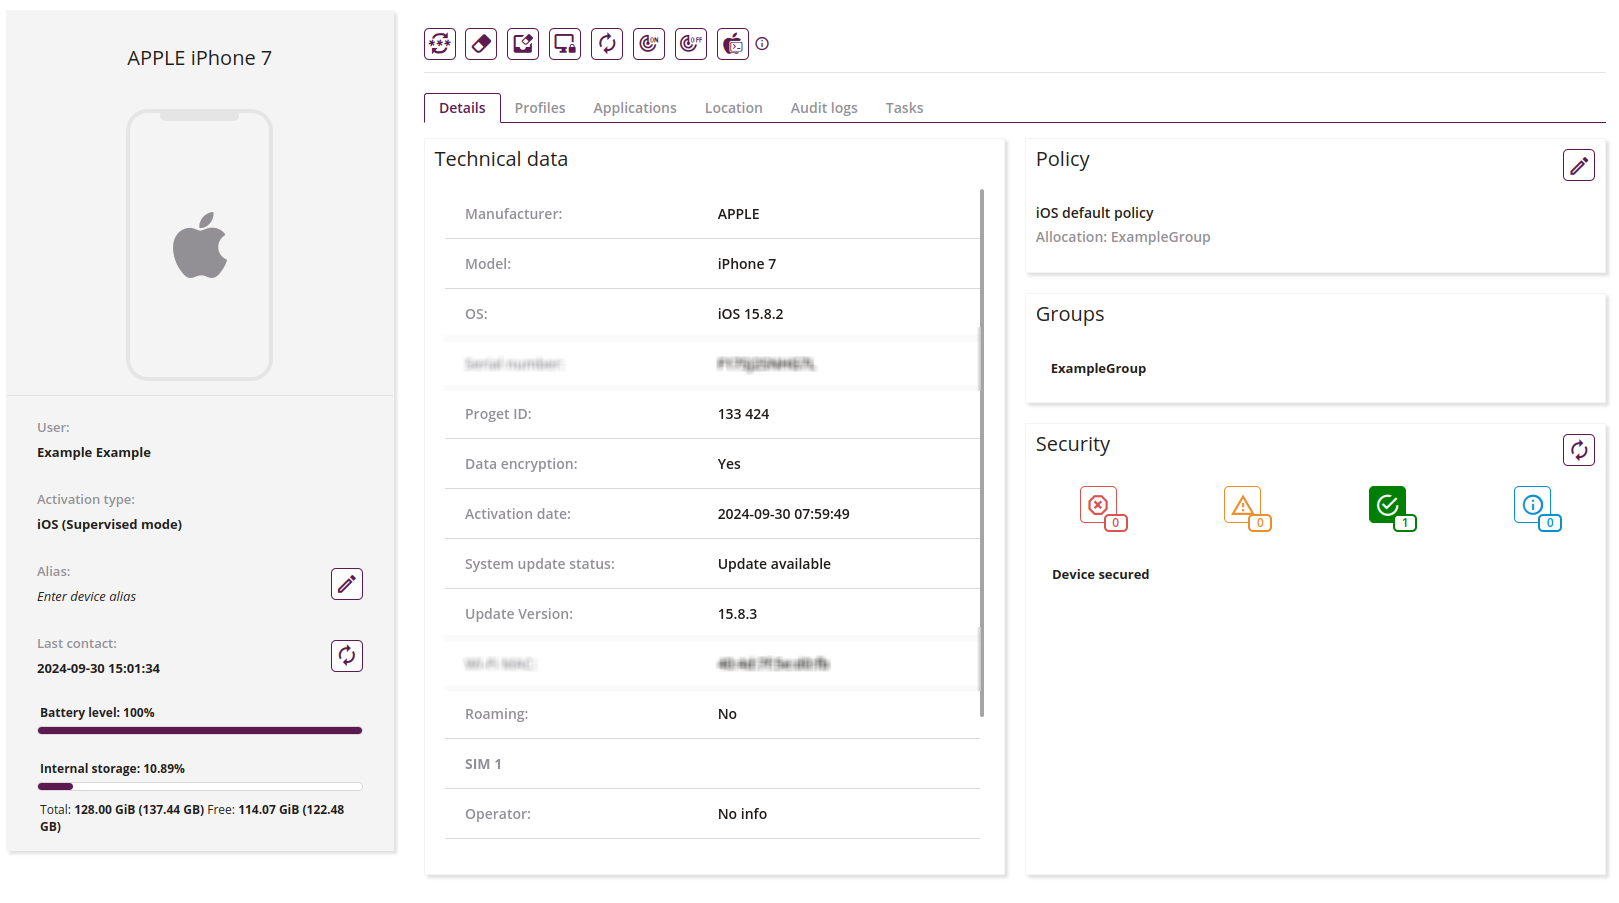The height and width of the screenshot is (903, 1619).
Task: Show green passed security checks icon
Action: (1391, 508)
